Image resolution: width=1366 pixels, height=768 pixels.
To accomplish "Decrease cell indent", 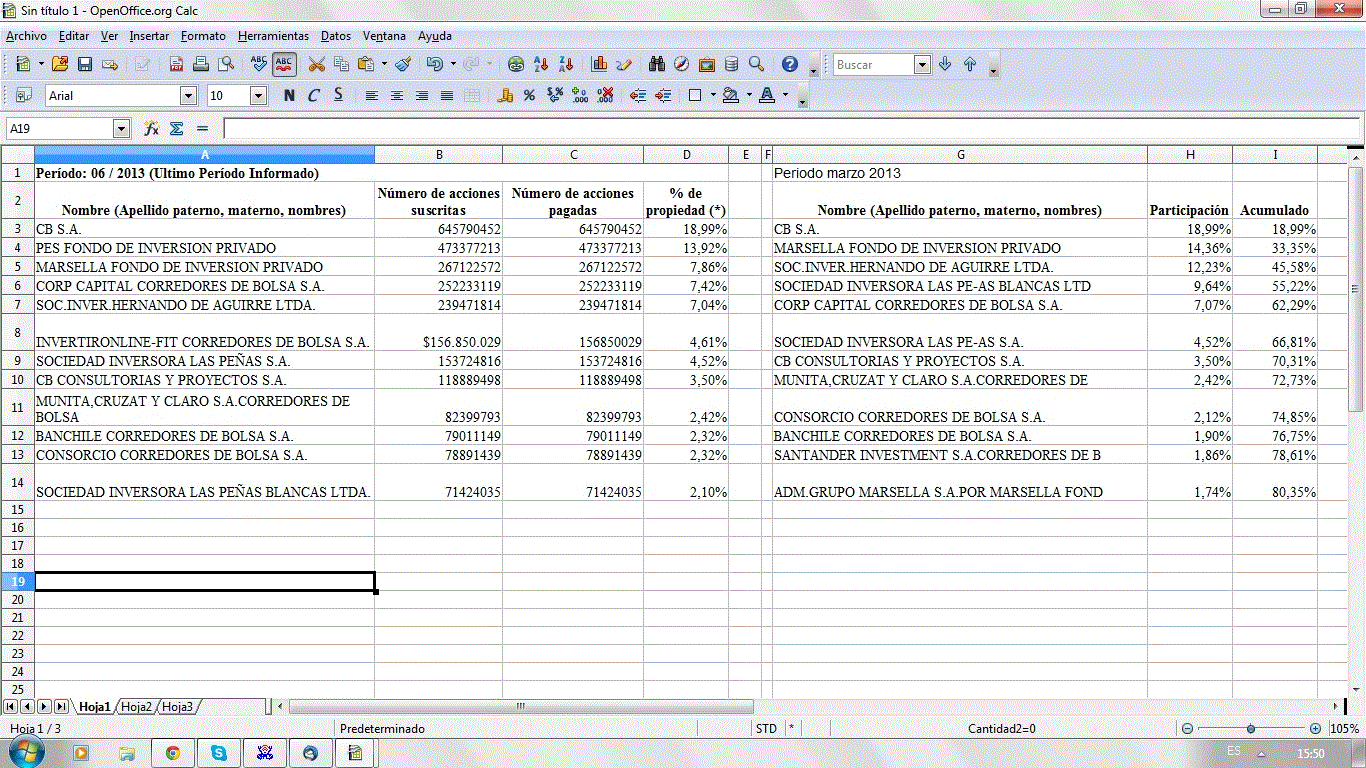I will point(638,96).
